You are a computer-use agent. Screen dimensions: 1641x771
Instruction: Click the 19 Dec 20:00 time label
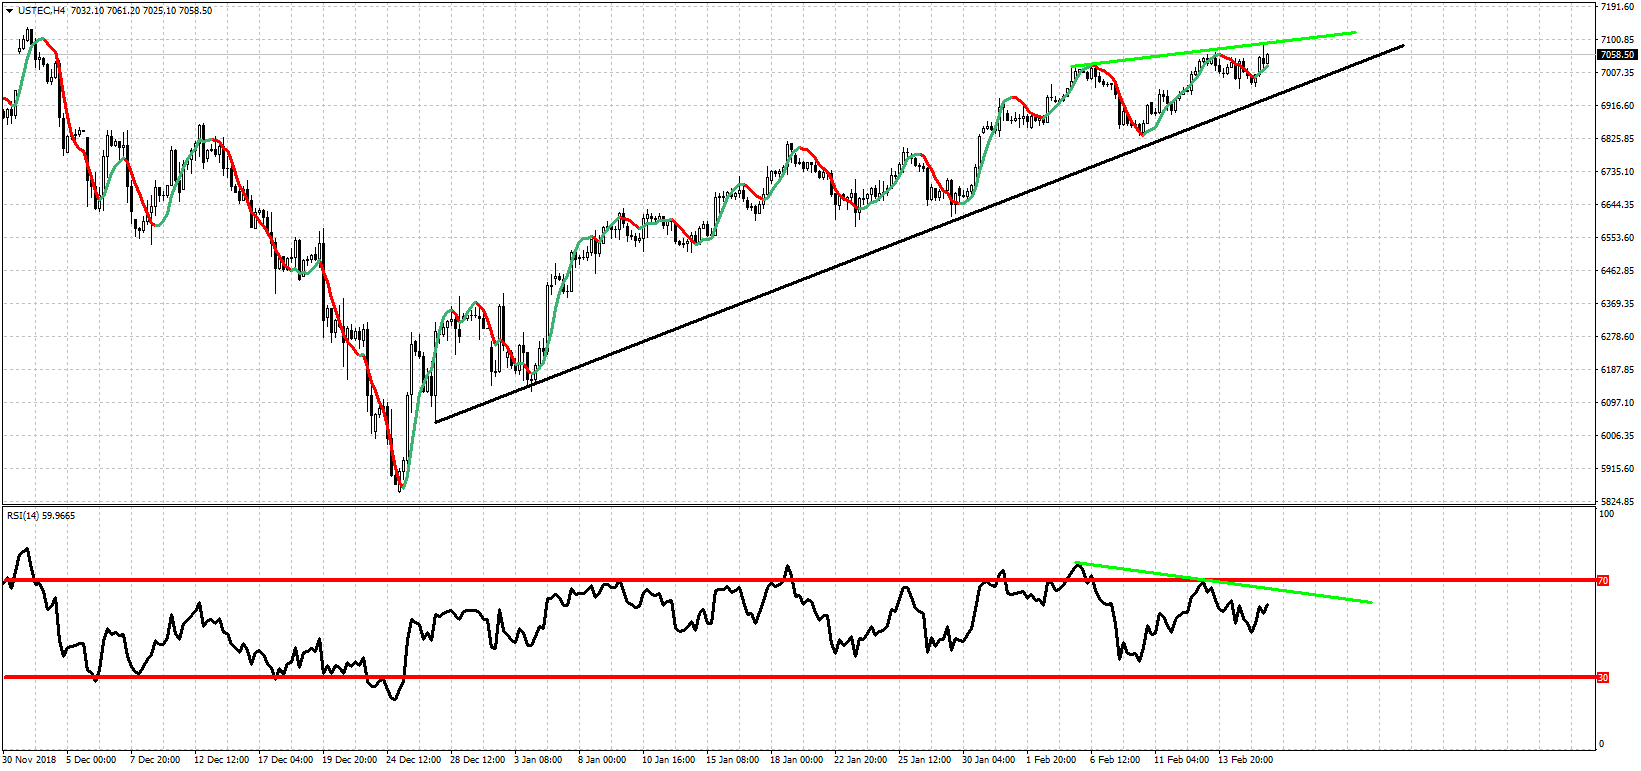pos(350,760)
